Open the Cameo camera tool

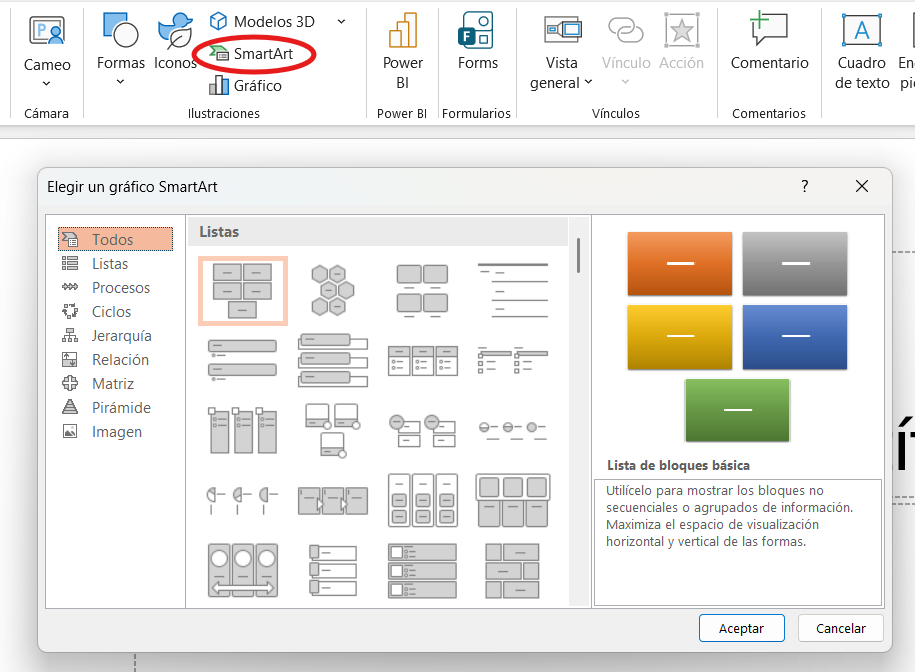[47, 43]
